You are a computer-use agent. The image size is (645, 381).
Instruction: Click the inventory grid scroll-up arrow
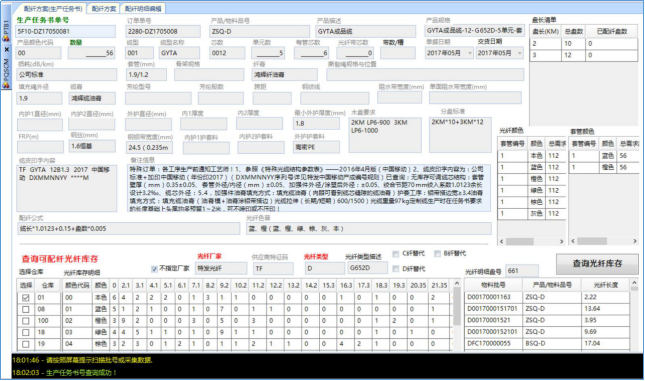[x=457, y=283]
